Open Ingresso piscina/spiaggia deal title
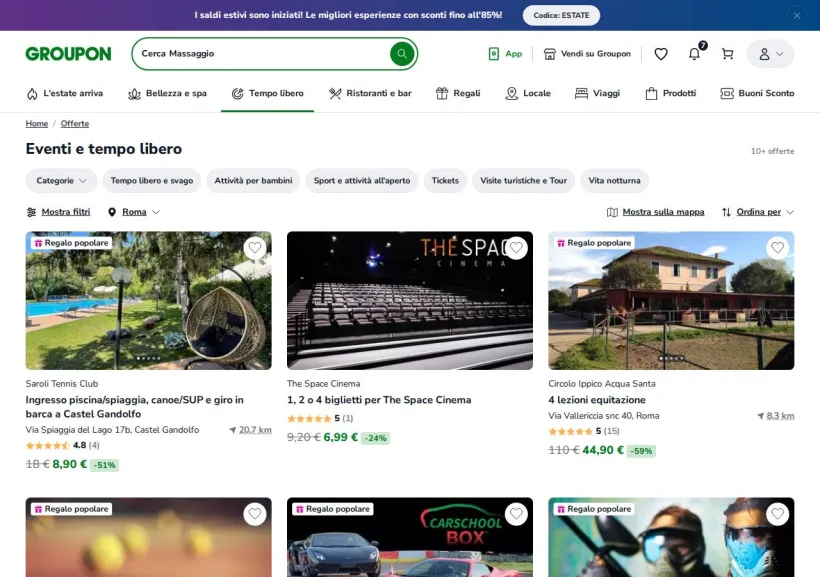This screenshot has width=820, height=577. [x=134, y=407]
